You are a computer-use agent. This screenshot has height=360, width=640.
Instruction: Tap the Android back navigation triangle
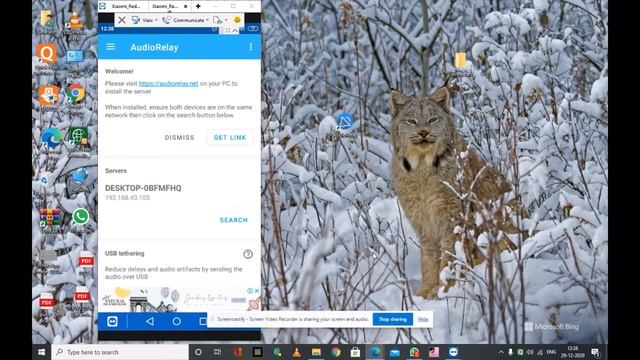point(150,321)
